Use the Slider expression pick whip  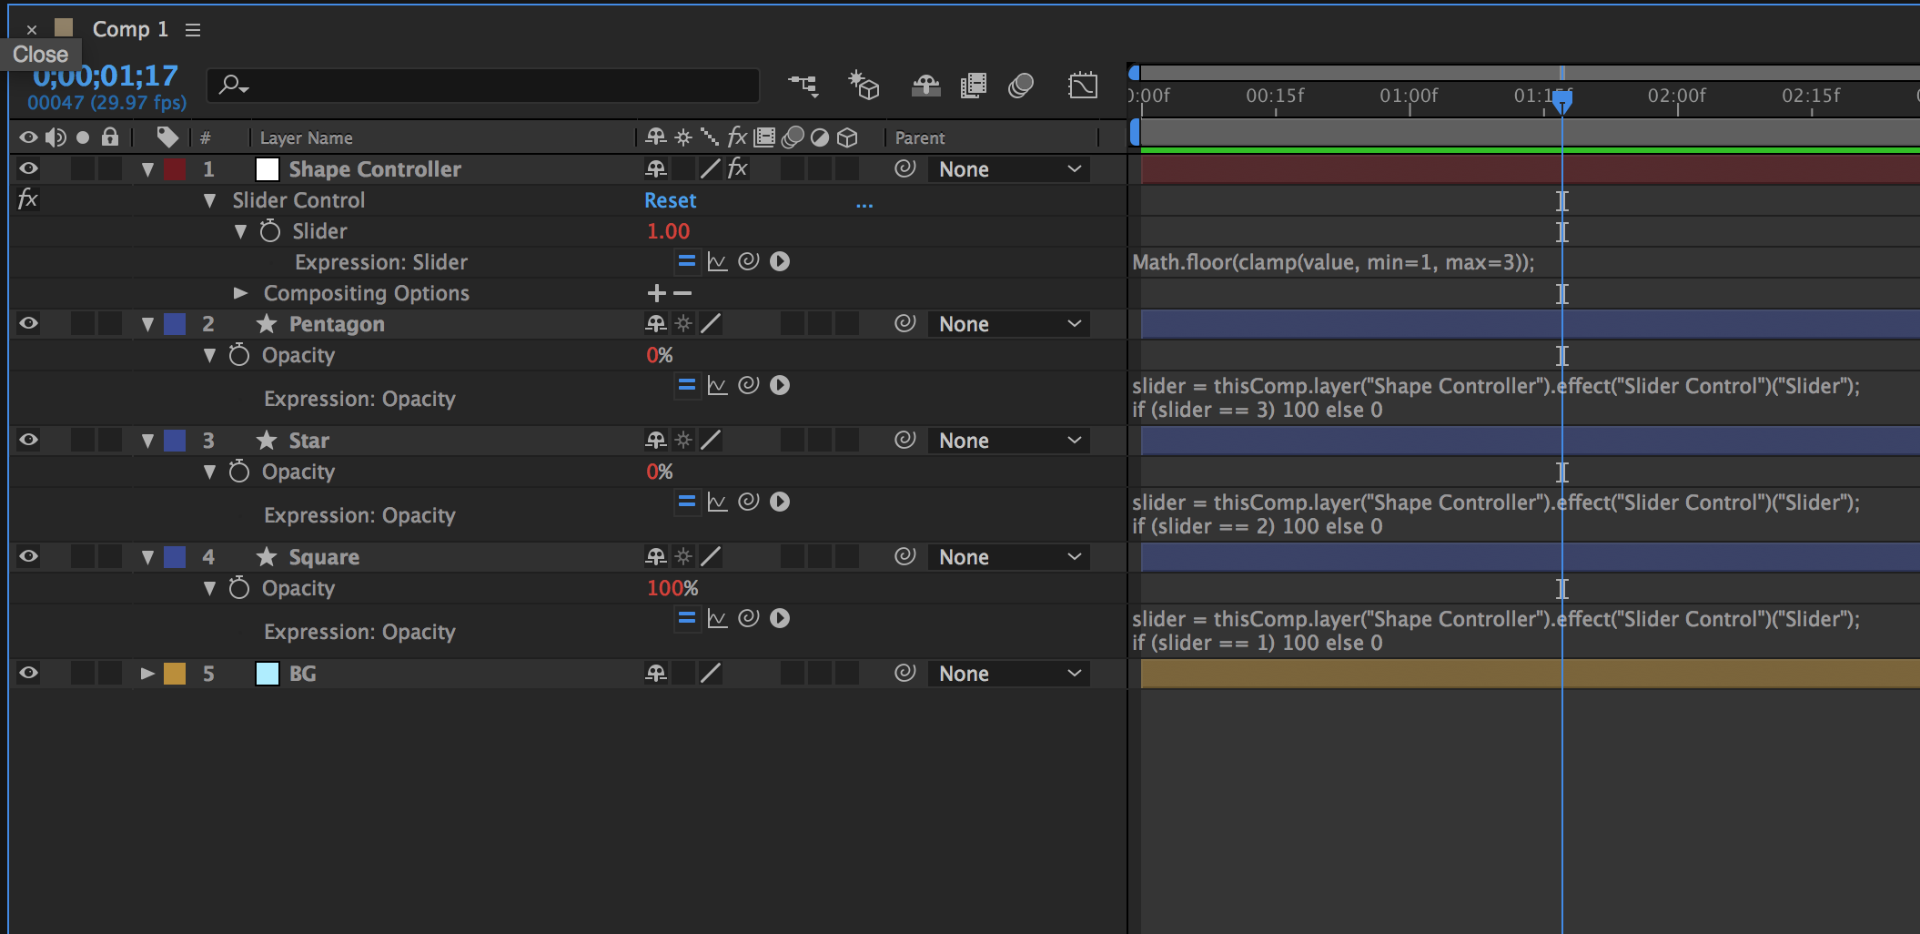(x=748, y=262)
